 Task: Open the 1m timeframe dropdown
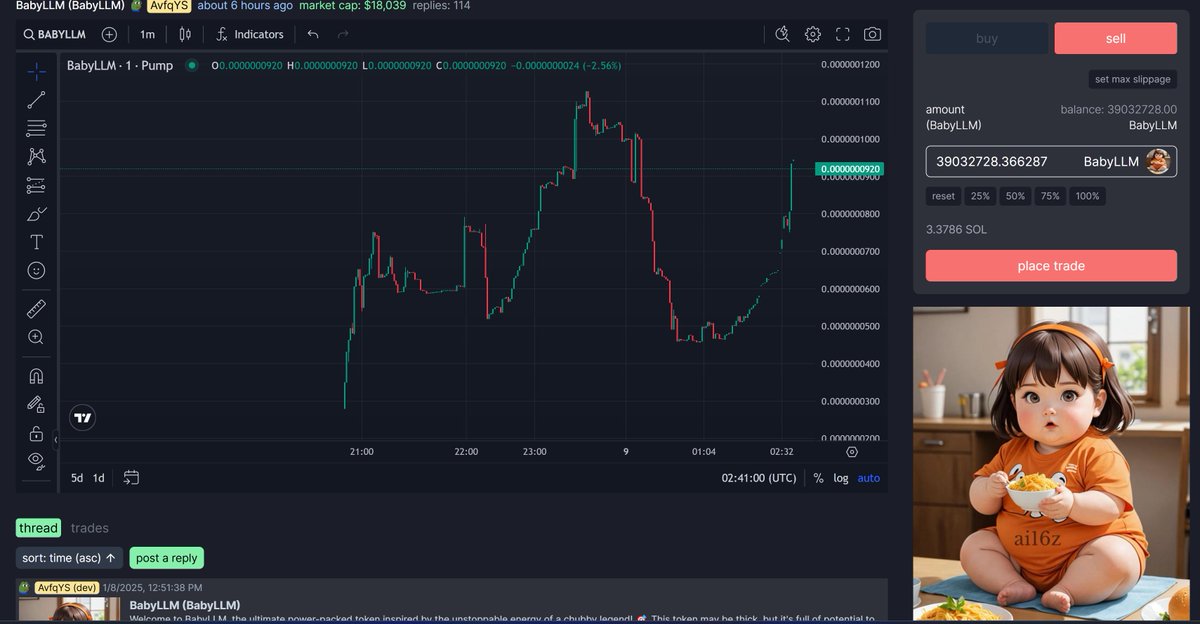tap(147, 33)
